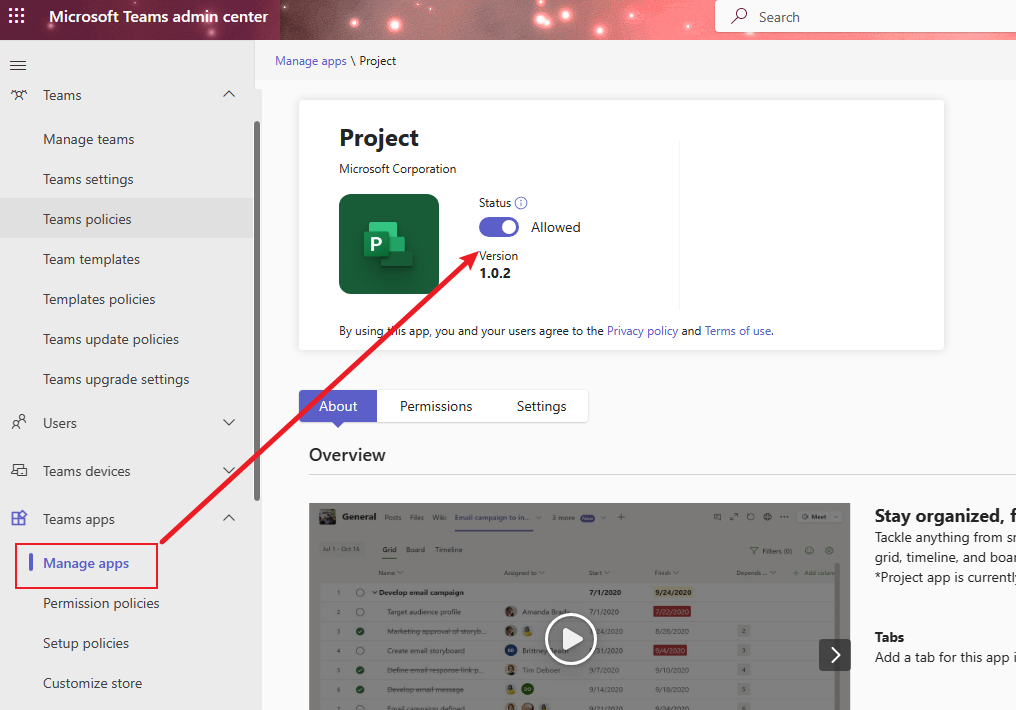Open Customize store page
The image size is (1016, 710).
[93, 683]
